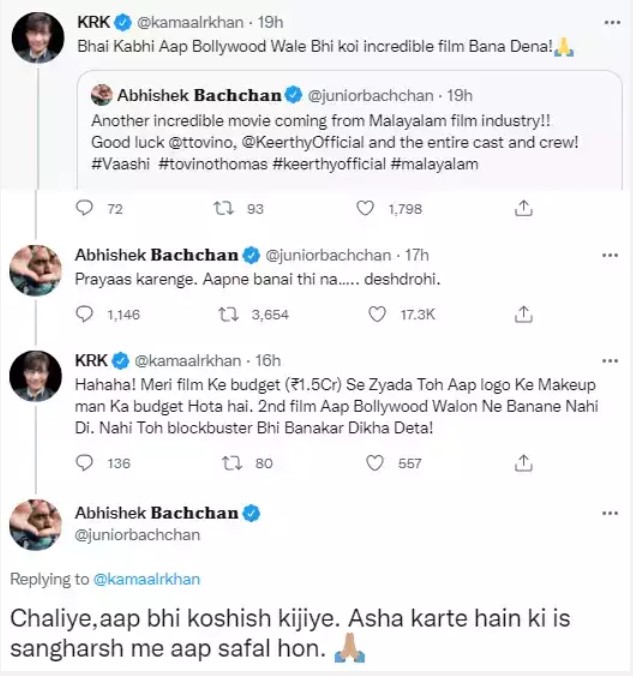Reply to KRK's tweet with 72 replies

86,208
